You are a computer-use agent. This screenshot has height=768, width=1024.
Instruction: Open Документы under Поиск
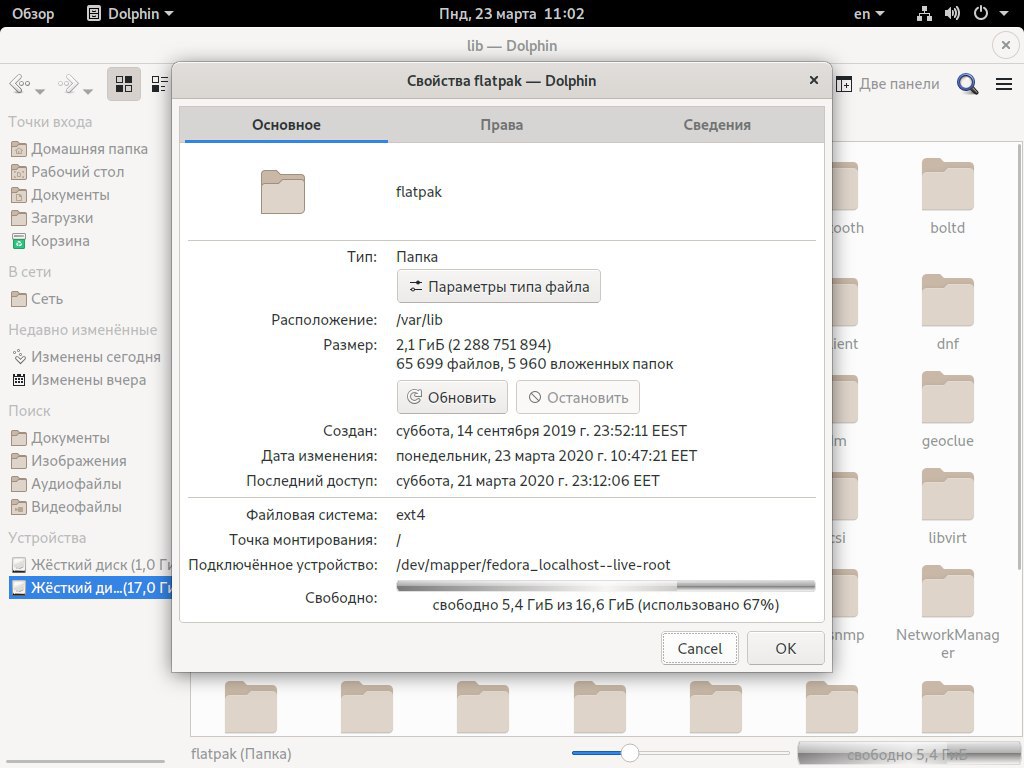pos(60,438)
